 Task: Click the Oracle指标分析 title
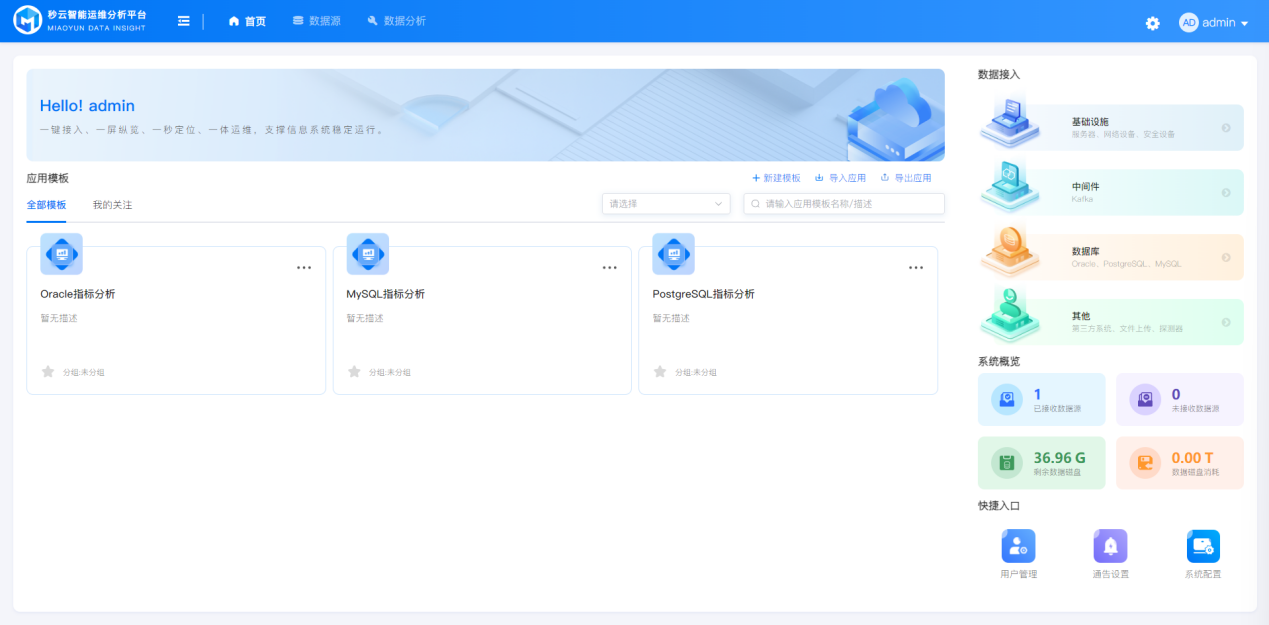coord(78,294)
